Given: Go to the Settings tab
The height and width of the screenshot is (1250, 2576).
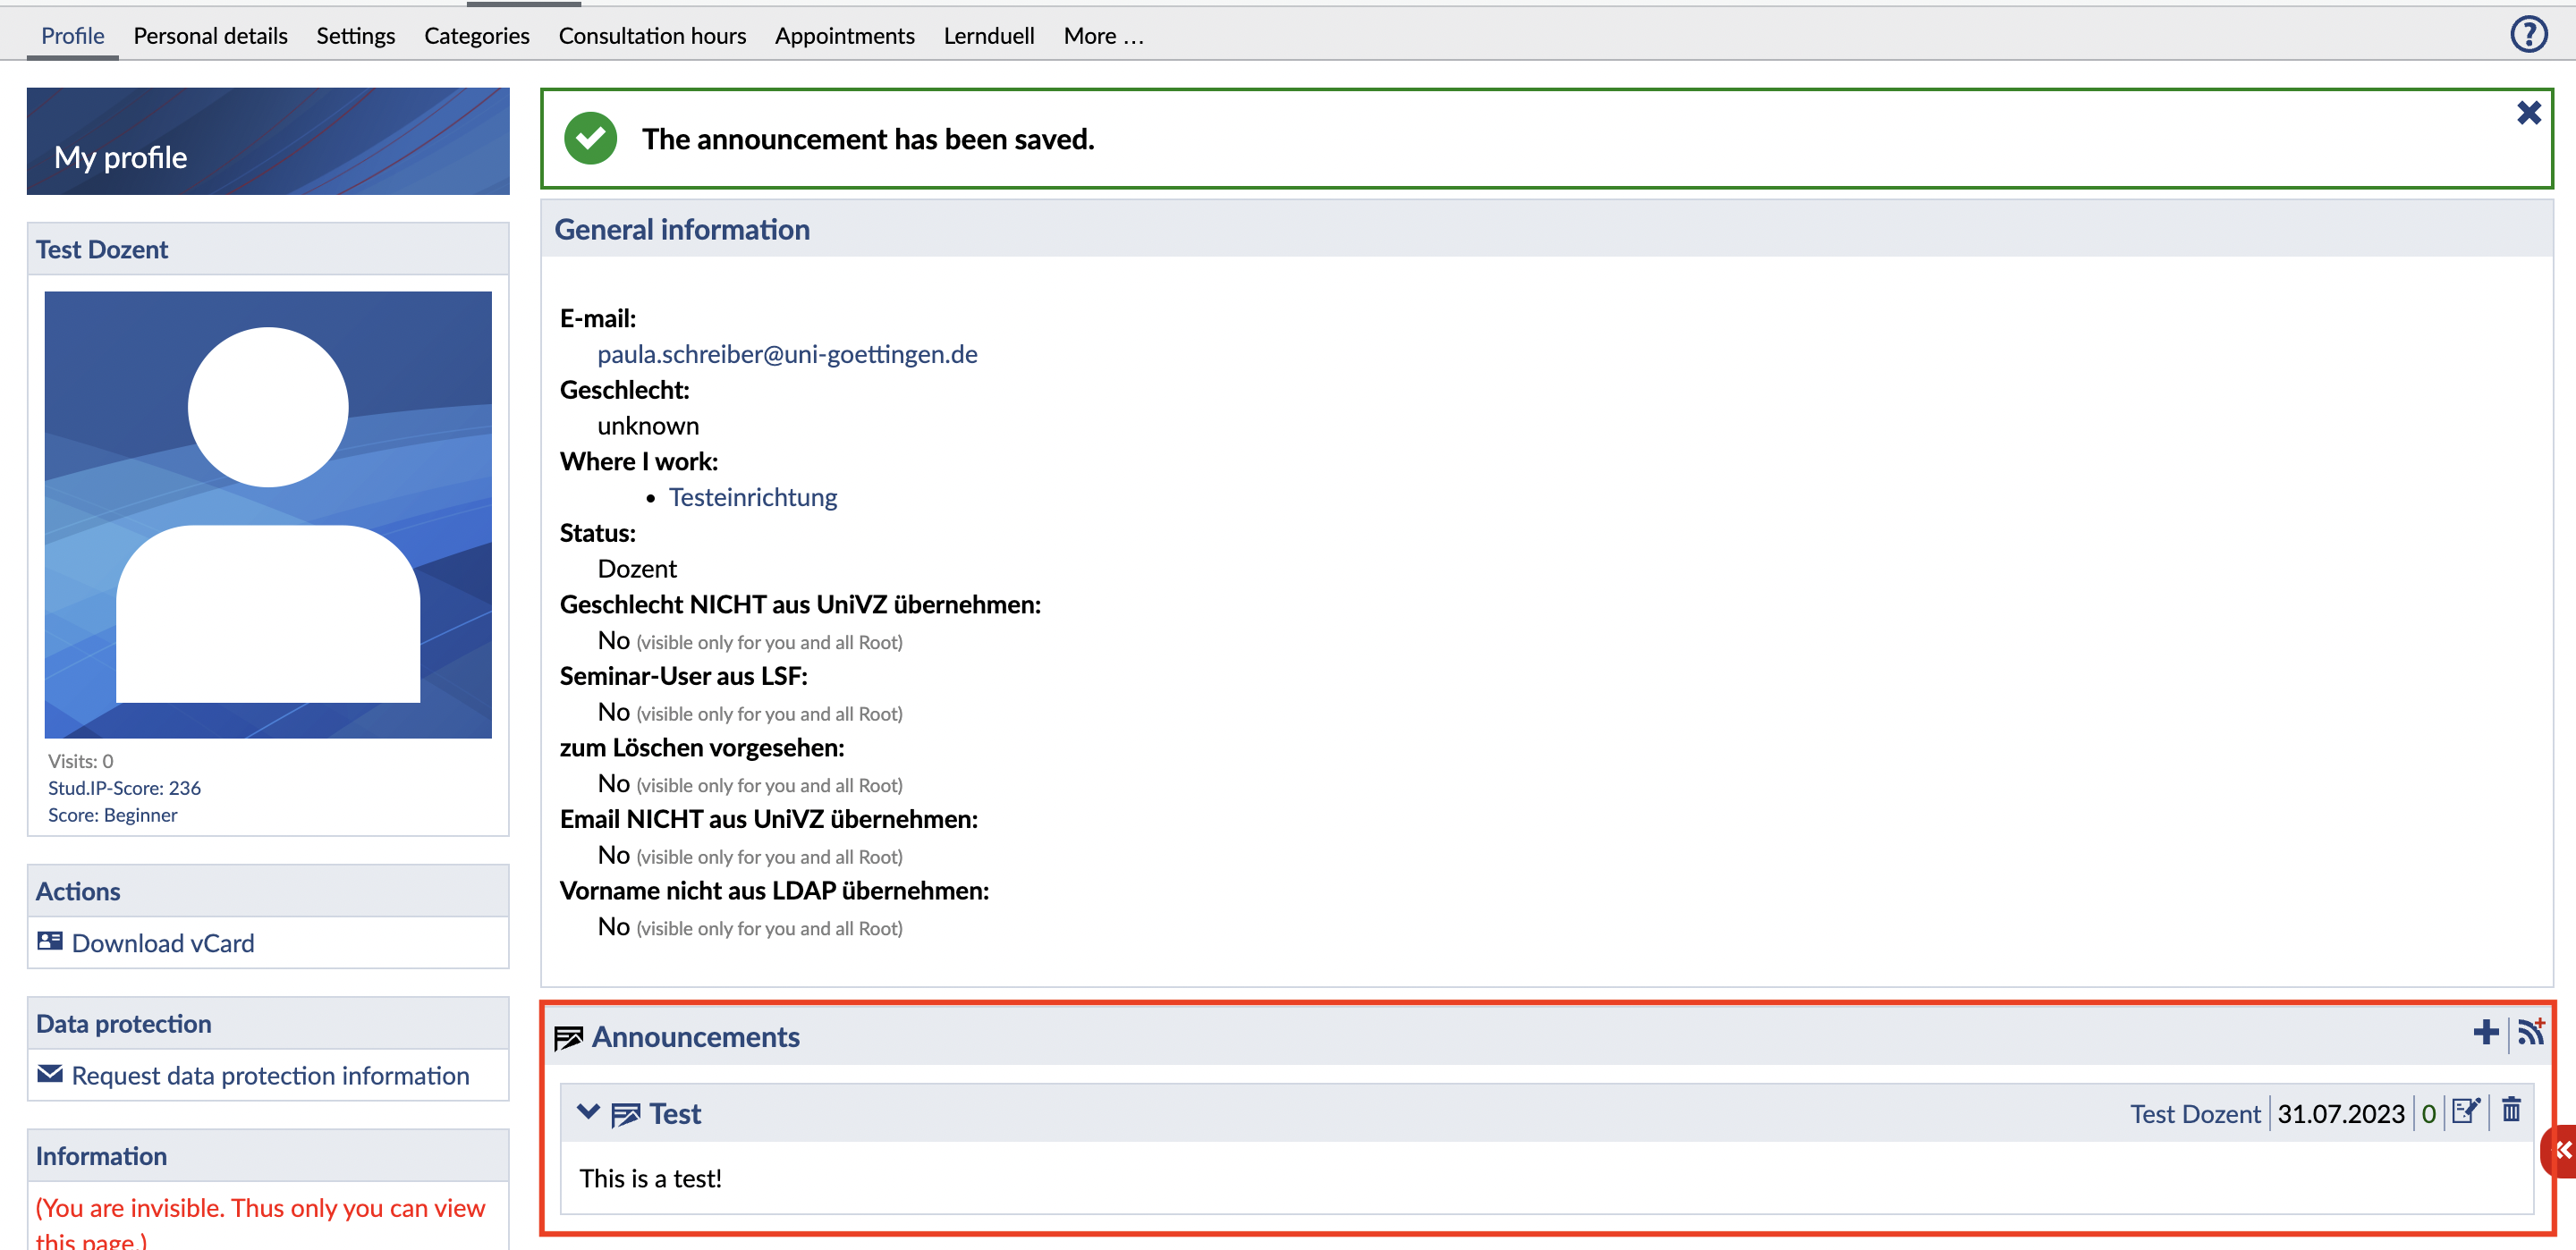Looking at the screenshot, I should point(355,36).
